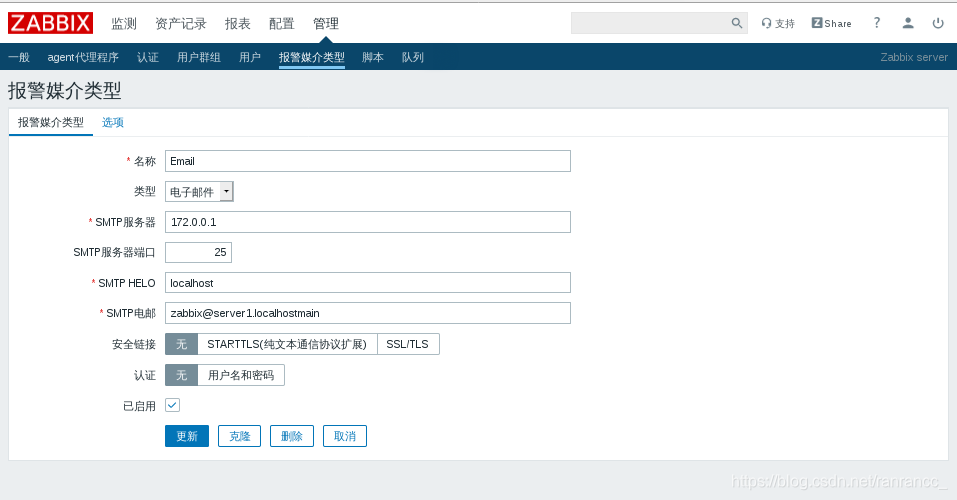This screenshot has width=957, height=500.
Task: Select 无 for 认证
Action: [181, 375]
